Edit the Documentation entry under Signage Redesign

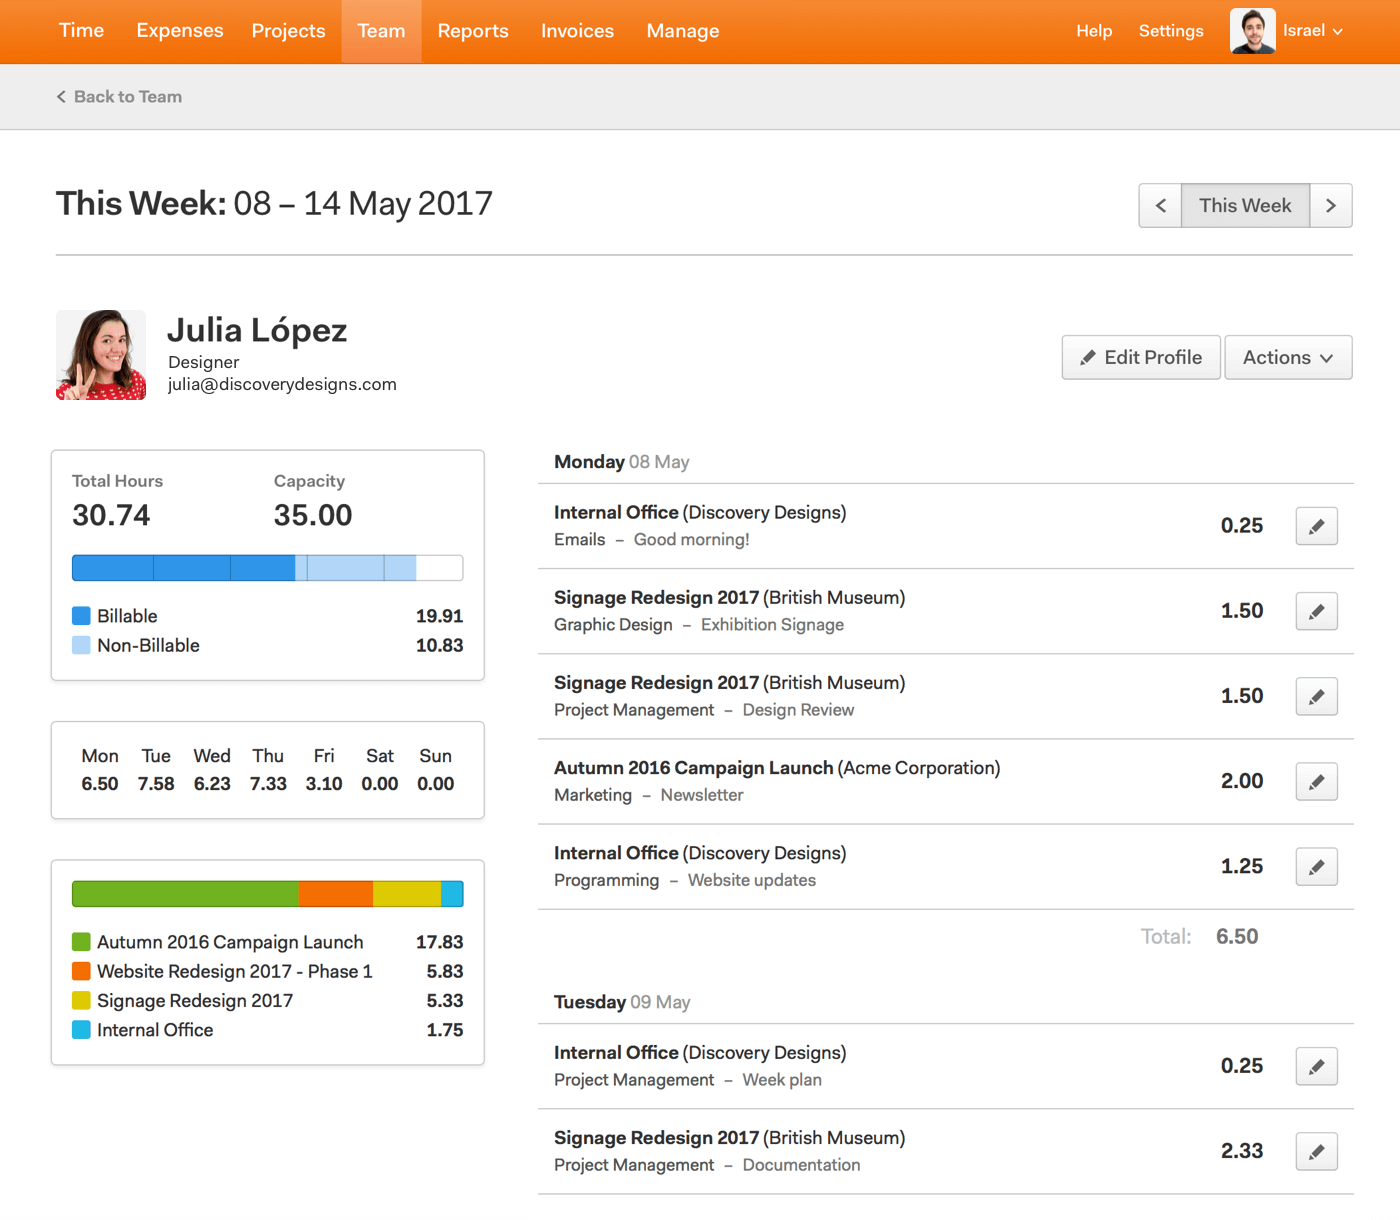click(x=1316, y=1151)
